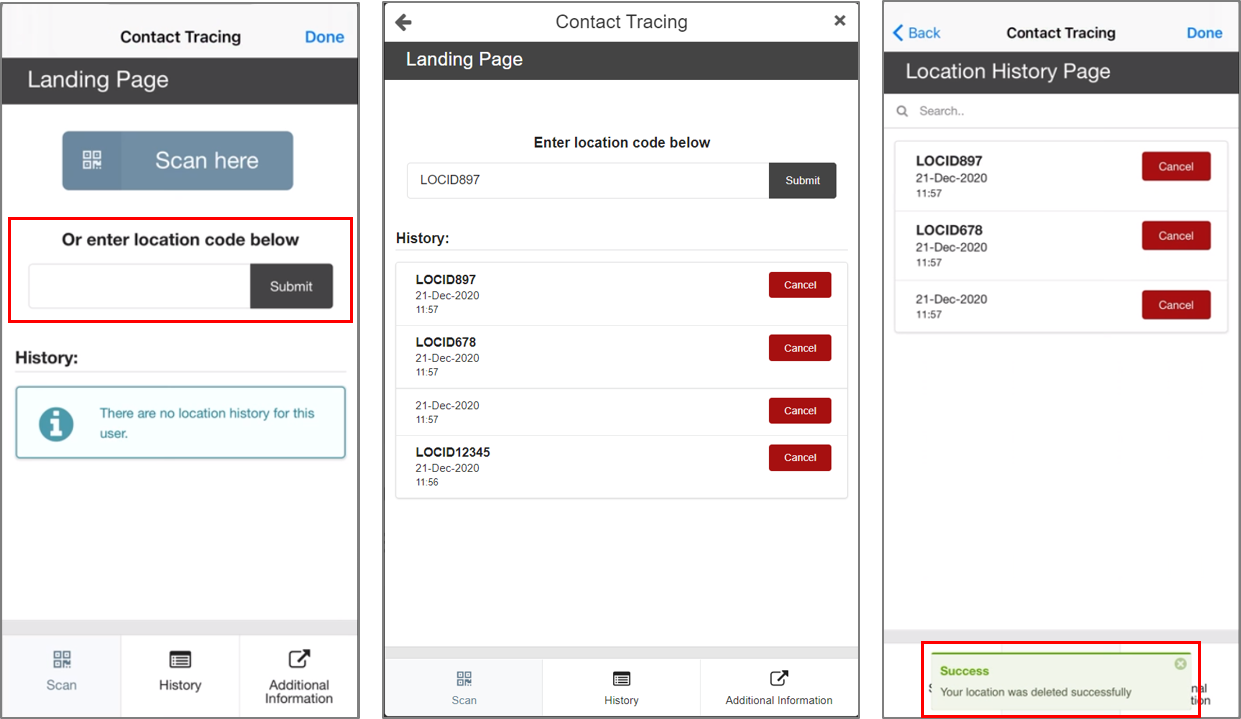
Task: Open the History tab on the left screen
Action: (180, 672)
